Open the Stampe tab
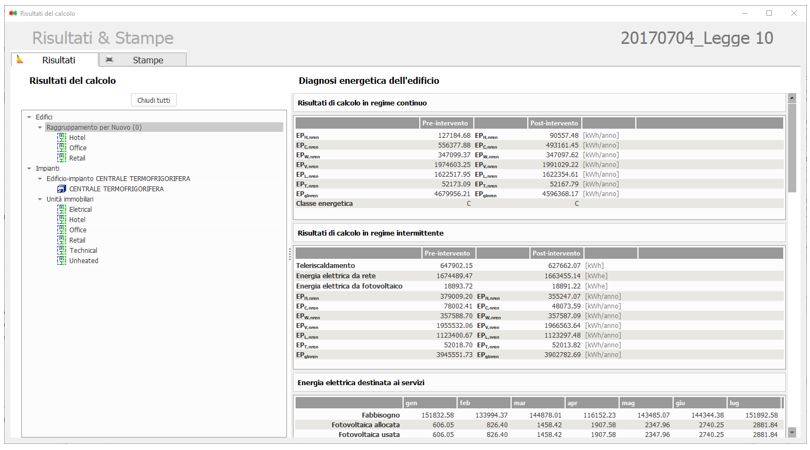The width and height of the screenshot is (810, 450). pyautogui.click(x=143, y=60)
